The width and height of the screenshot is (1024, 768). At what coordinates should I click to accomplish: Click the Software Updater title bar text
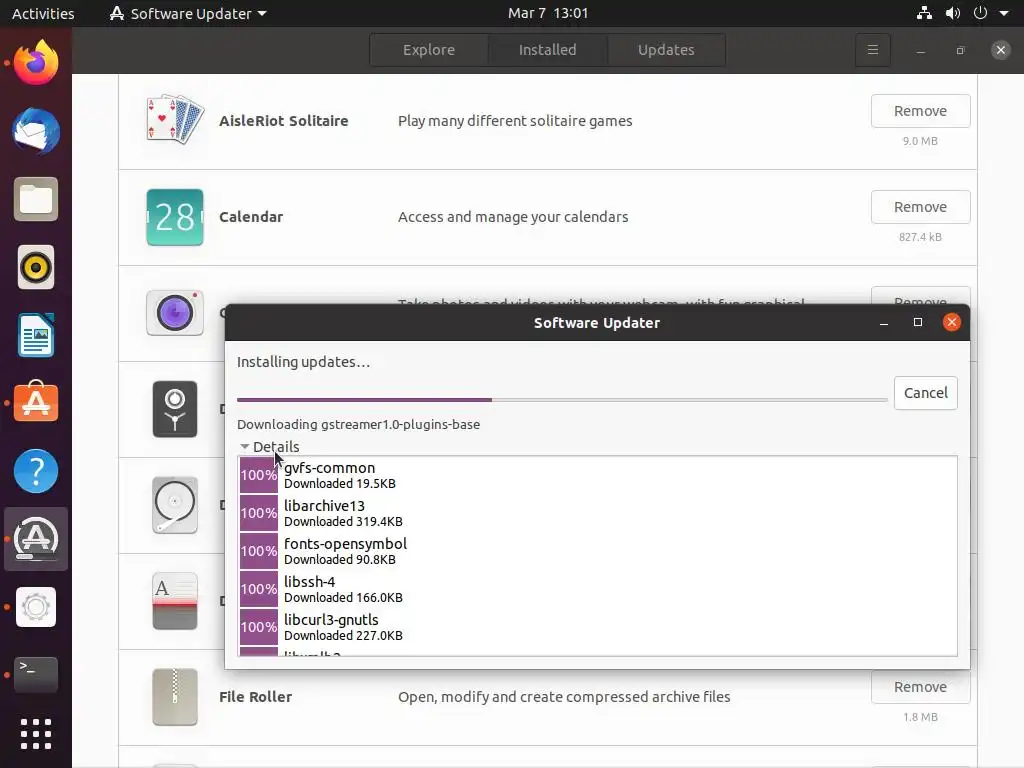pos(597,323)
